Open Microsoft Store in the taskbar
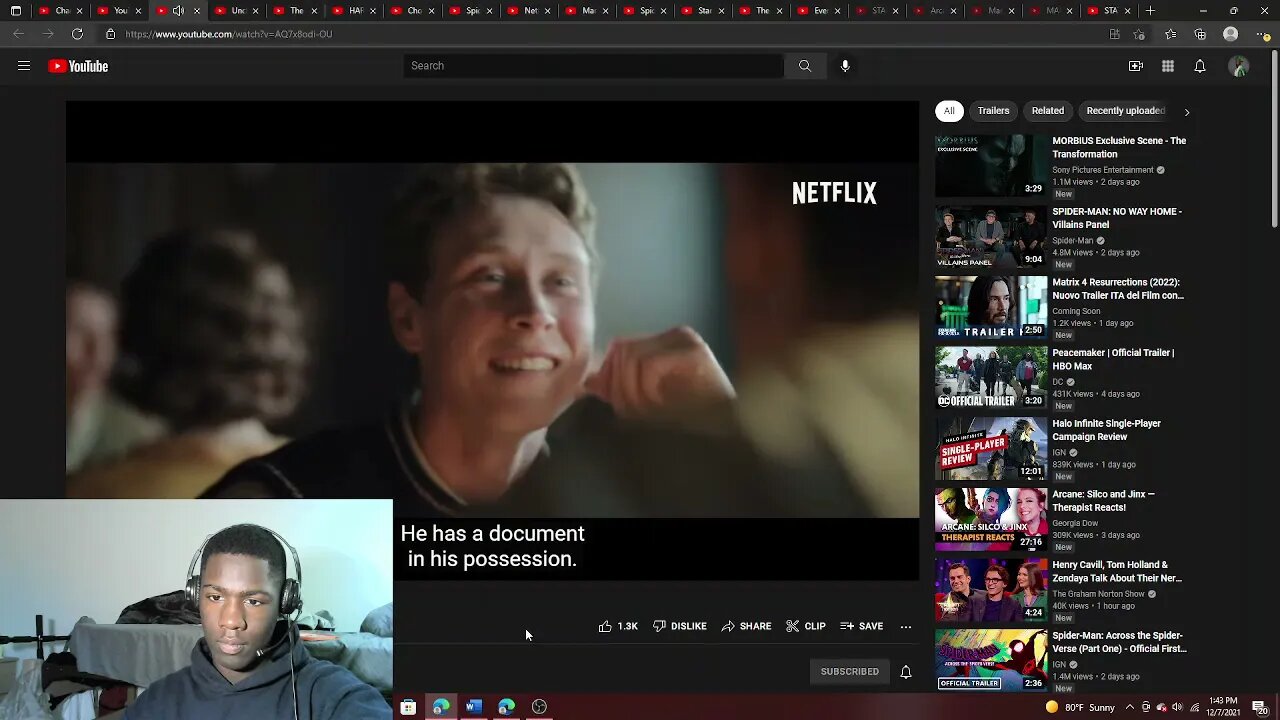Viewport: 1280px width, 720px height. 408,707
